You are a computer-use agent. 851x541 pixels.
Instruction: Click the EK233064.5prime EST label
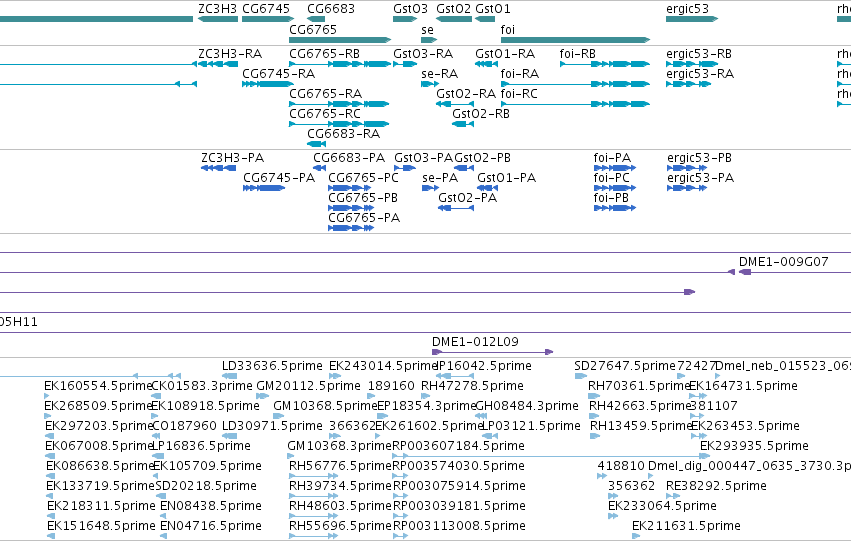(662, 507)
